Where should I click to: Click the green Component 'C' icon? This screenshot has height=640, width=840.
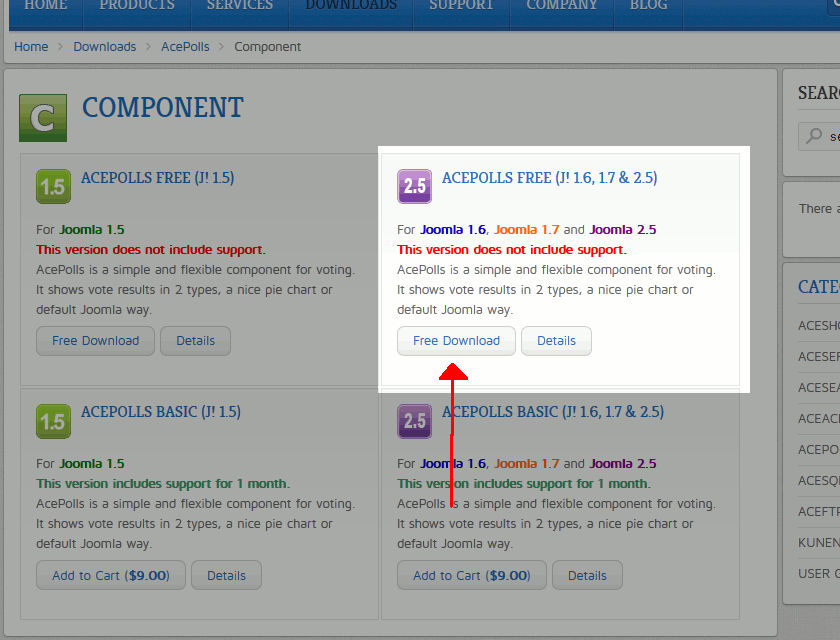(43, 118)
